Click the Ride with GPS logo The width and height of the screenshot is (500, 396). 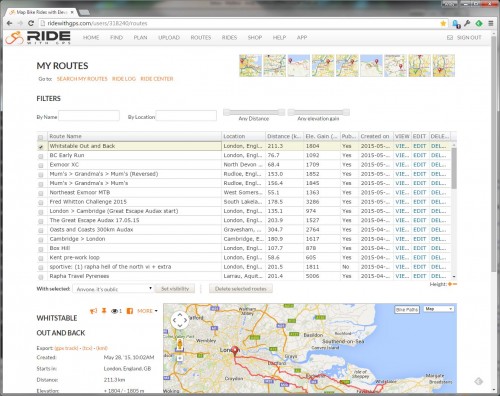point(38,37)
